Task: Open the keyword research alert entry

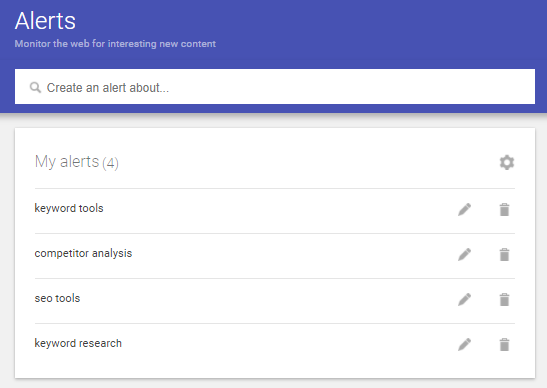Action: tap(78, 343)
